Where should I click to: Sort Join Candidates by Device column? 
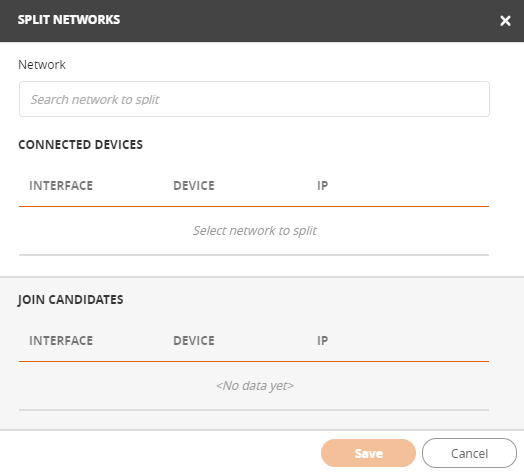tap(194, 341)
